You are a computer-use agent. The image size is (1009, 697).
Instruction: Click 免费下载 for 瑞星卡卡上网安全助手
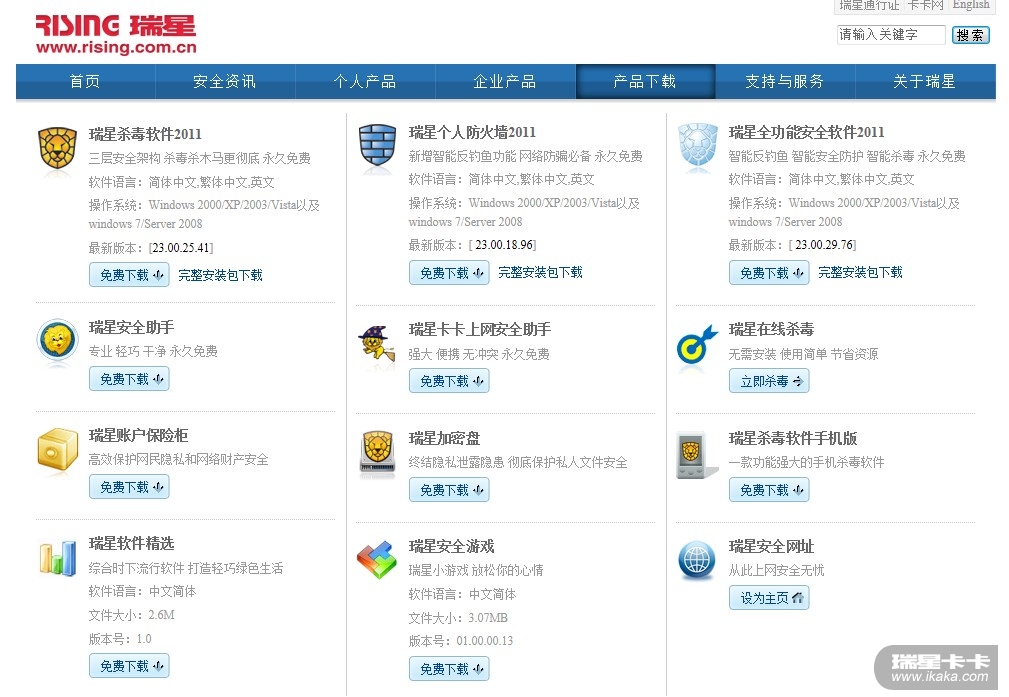pos(449,381)
